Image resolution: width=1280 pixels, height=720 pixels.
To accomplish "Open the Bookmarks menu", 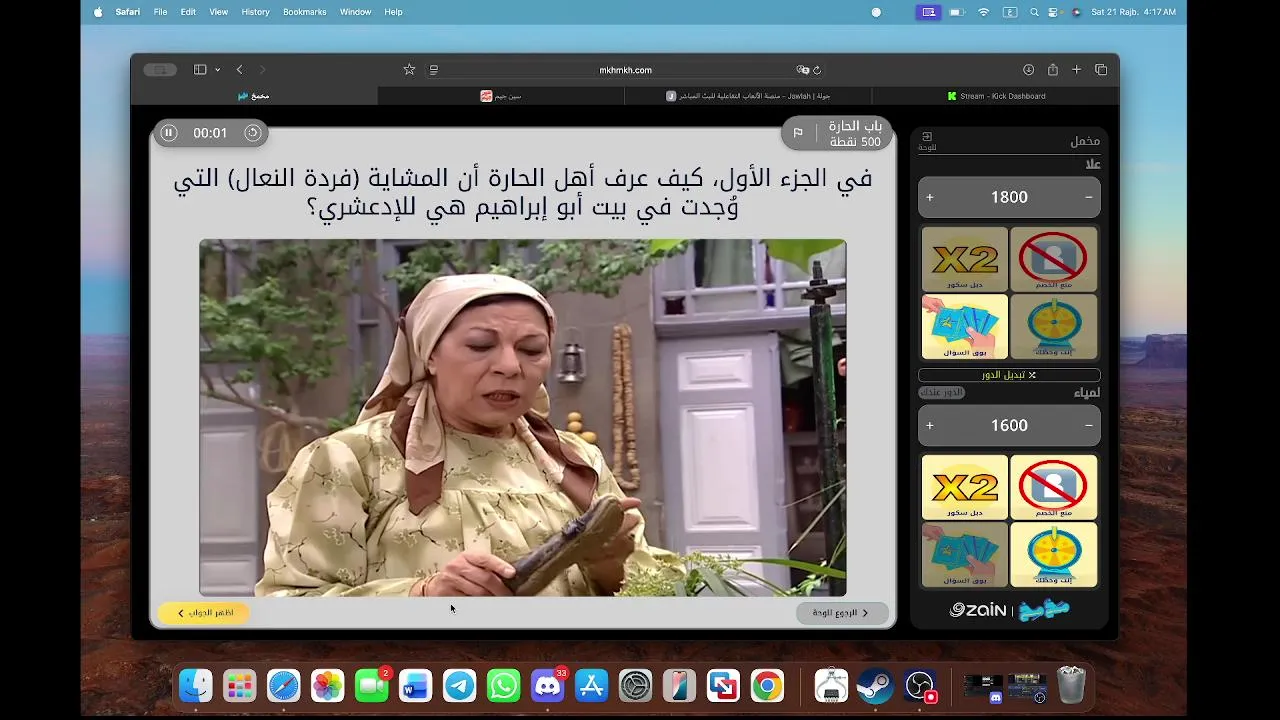I will pos(305,12).
